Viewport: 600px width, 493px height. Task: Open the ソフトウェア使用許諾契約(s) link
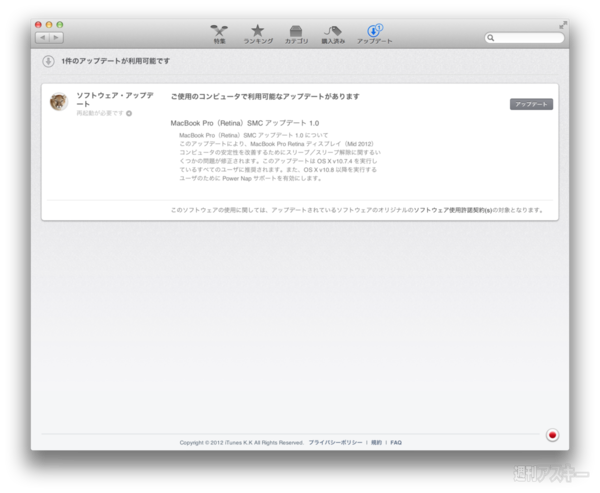point(453,210)
